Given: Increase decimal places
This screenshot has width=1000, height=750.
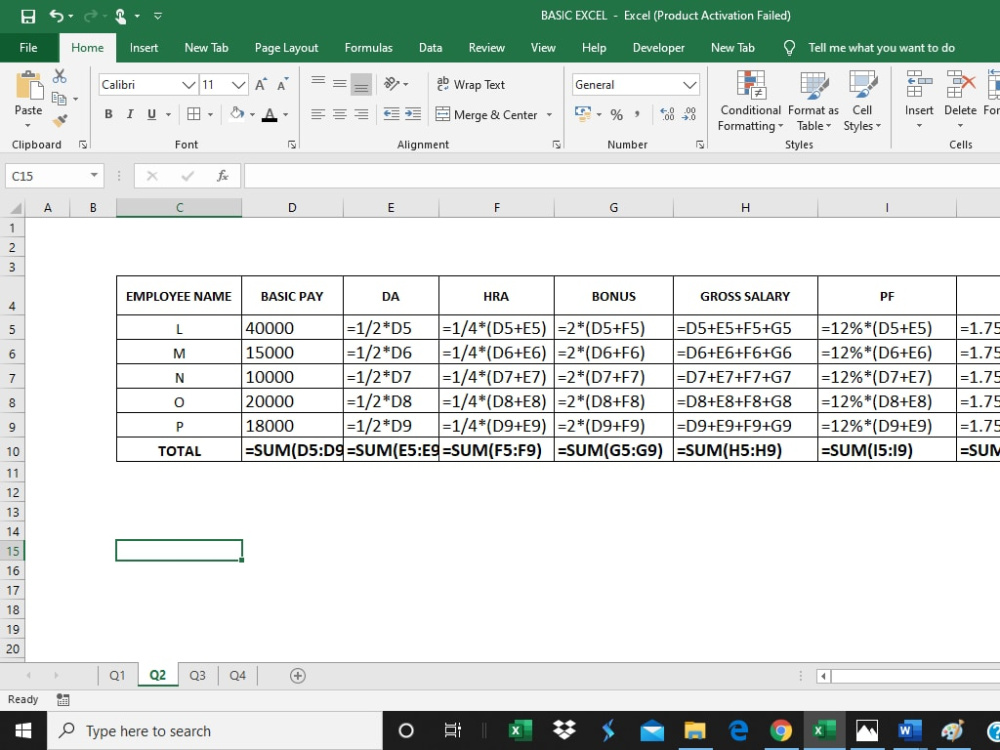Looking at the screenshot, I should (667, 114).
